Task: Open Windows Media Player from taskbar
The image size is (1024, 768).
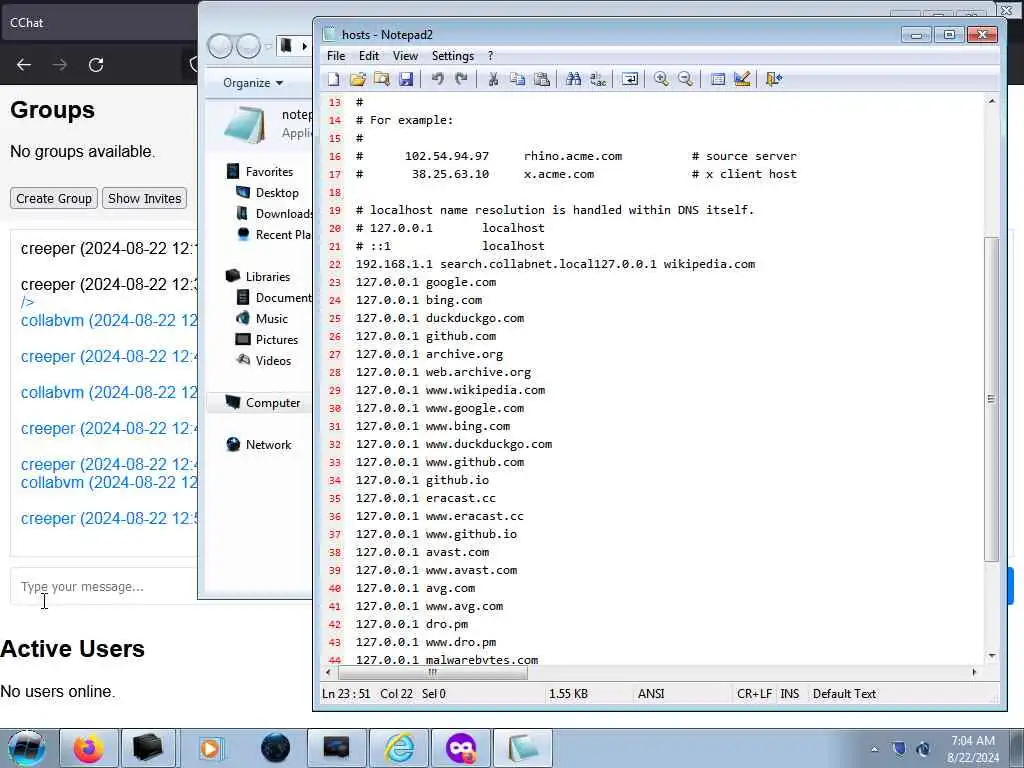Action: 210,748
